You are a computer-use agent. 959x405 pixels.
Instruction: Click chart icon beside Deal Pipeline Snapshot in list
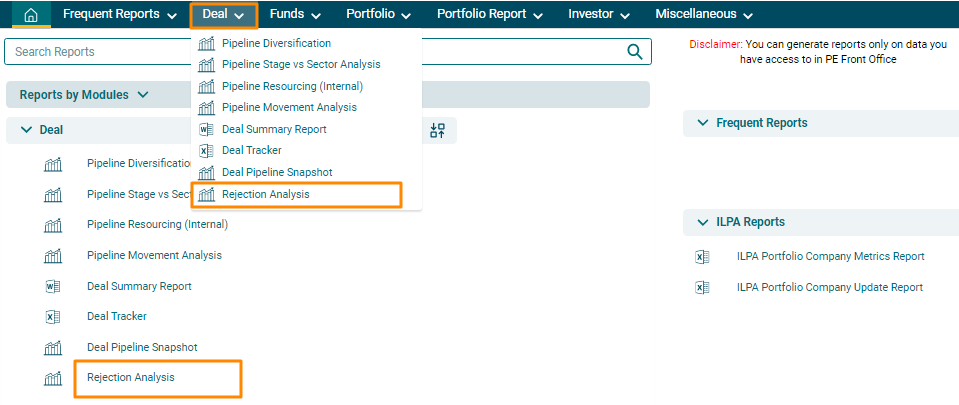[53, 348]
